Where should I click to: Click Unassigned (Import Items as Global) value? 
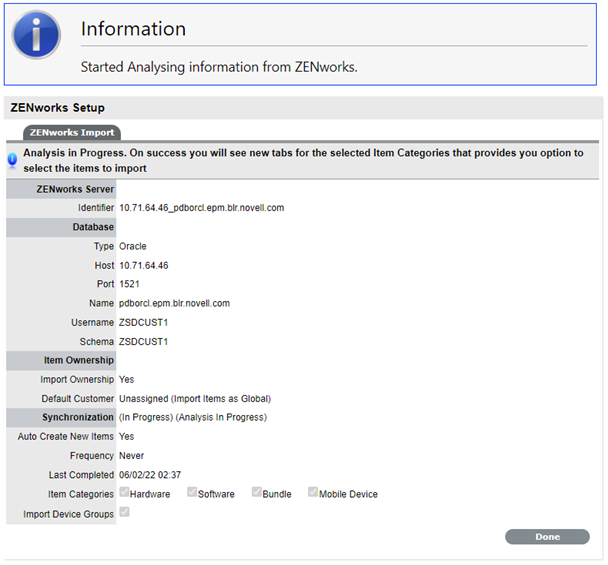coord(195,399)
